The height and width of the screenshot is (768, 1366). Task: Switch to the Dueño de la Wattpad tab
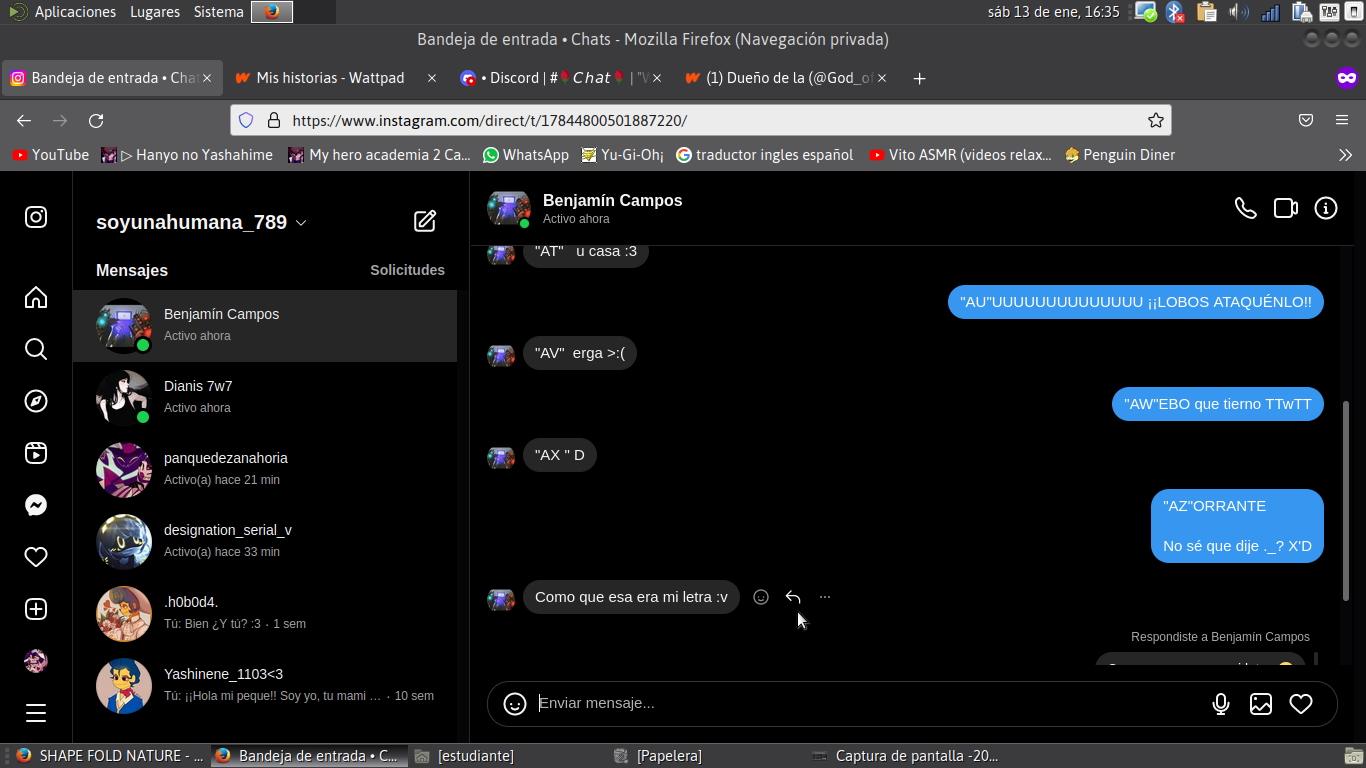tap(787, 78)
